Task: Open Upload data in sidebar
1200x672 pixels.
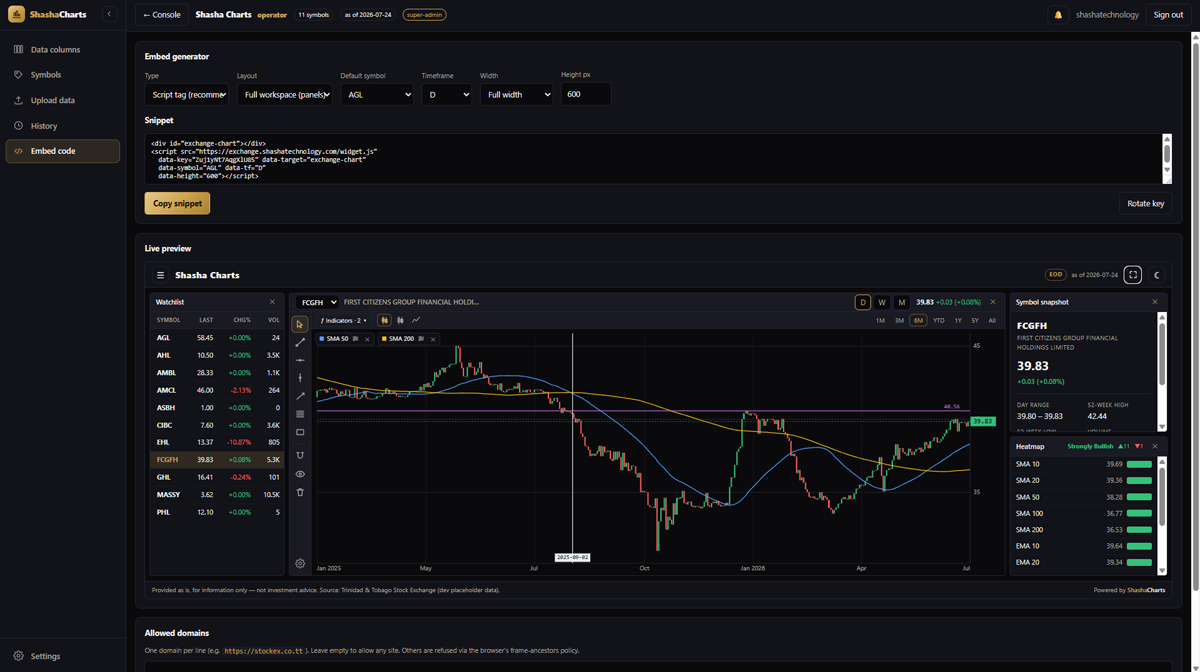Action: pos(63,100)
